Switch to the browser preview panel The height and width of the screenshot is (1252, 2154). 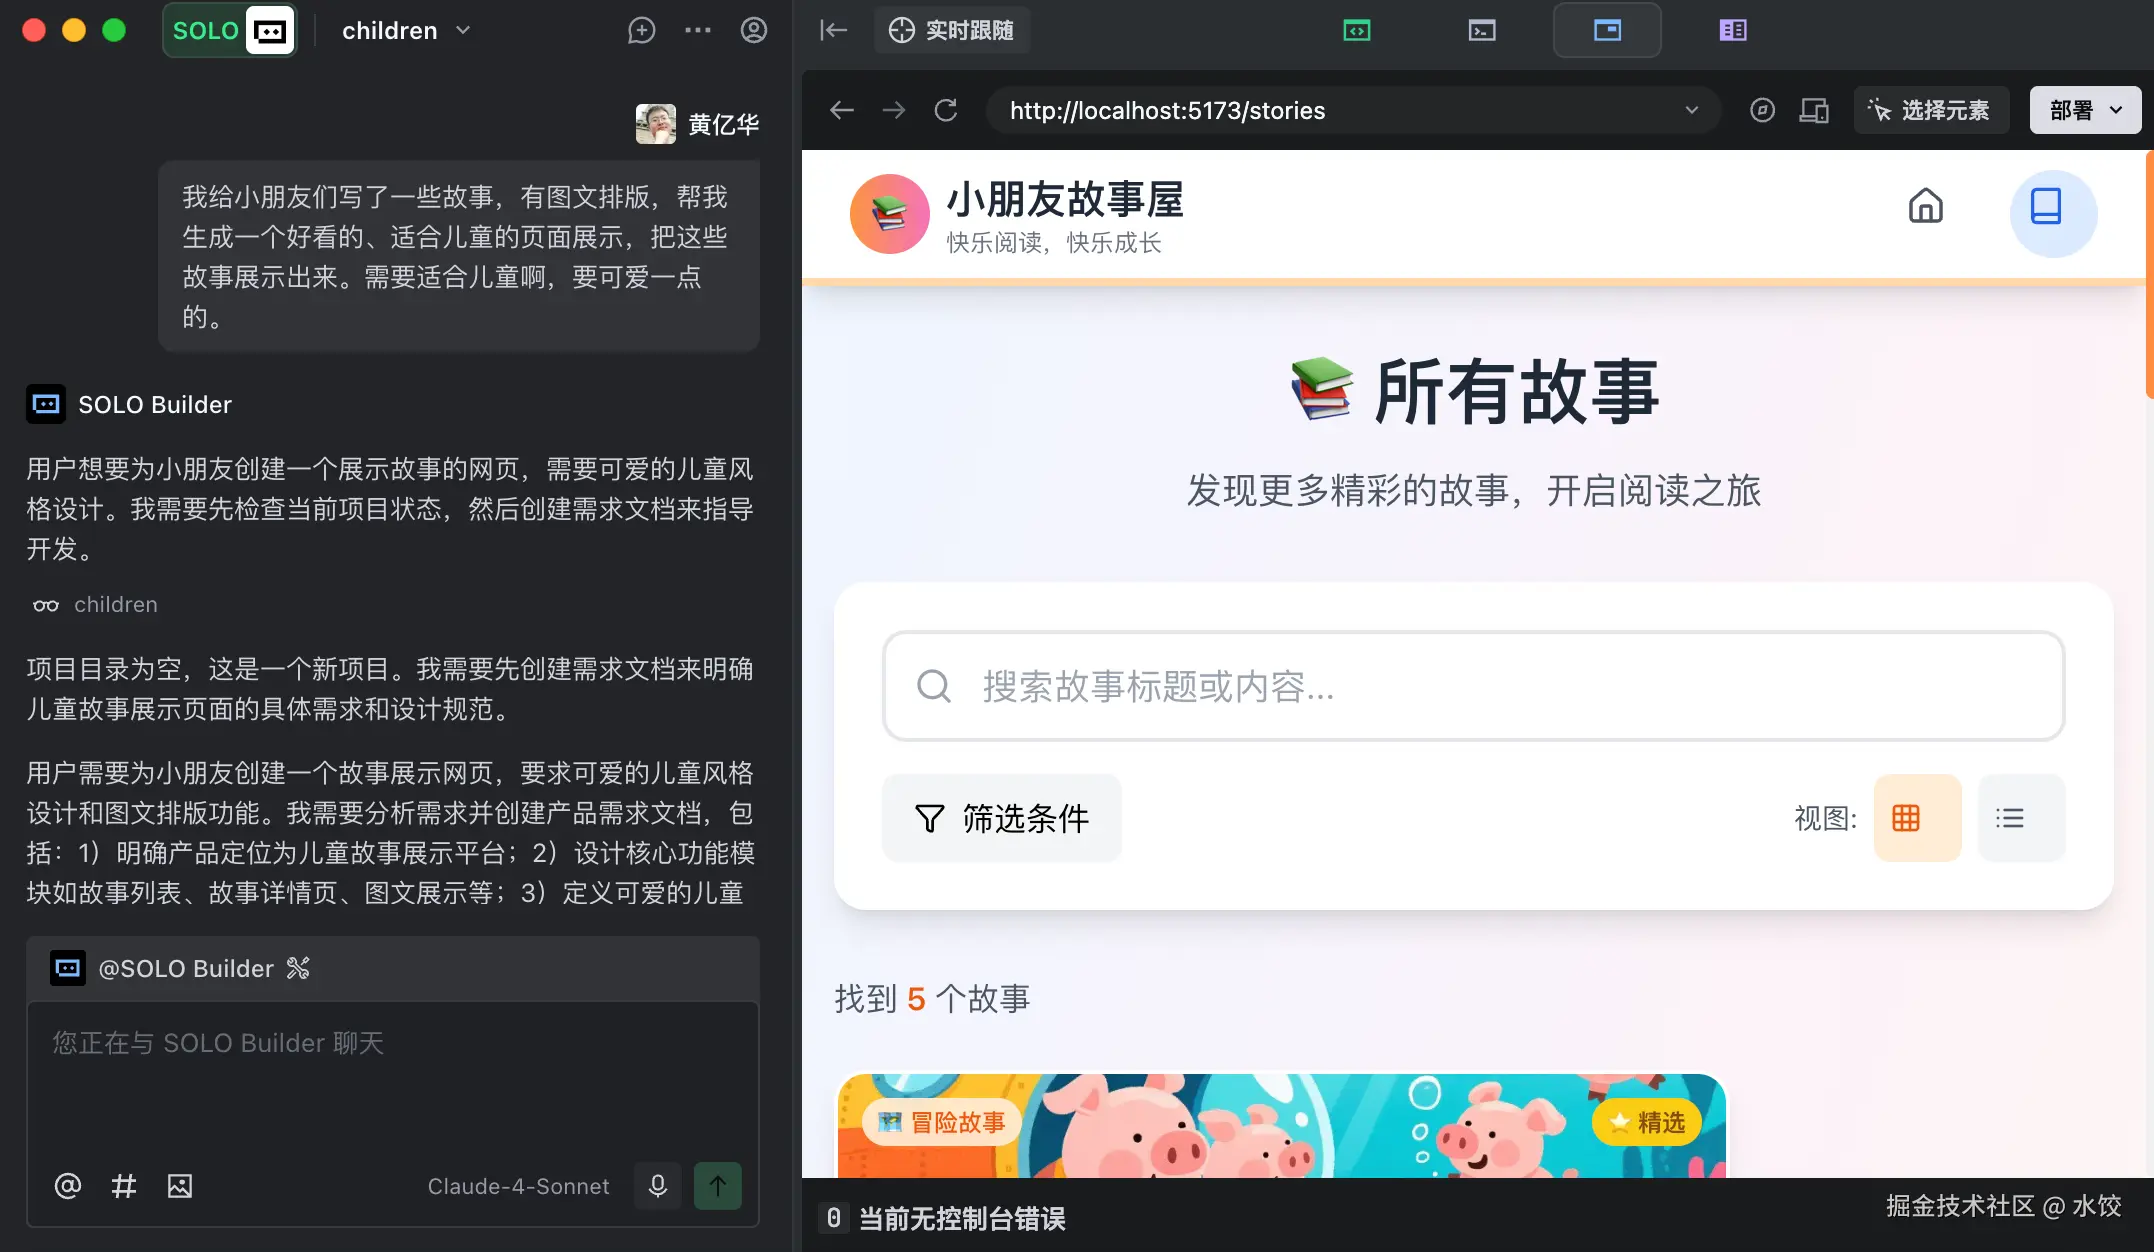click(x=1607, y=30)
